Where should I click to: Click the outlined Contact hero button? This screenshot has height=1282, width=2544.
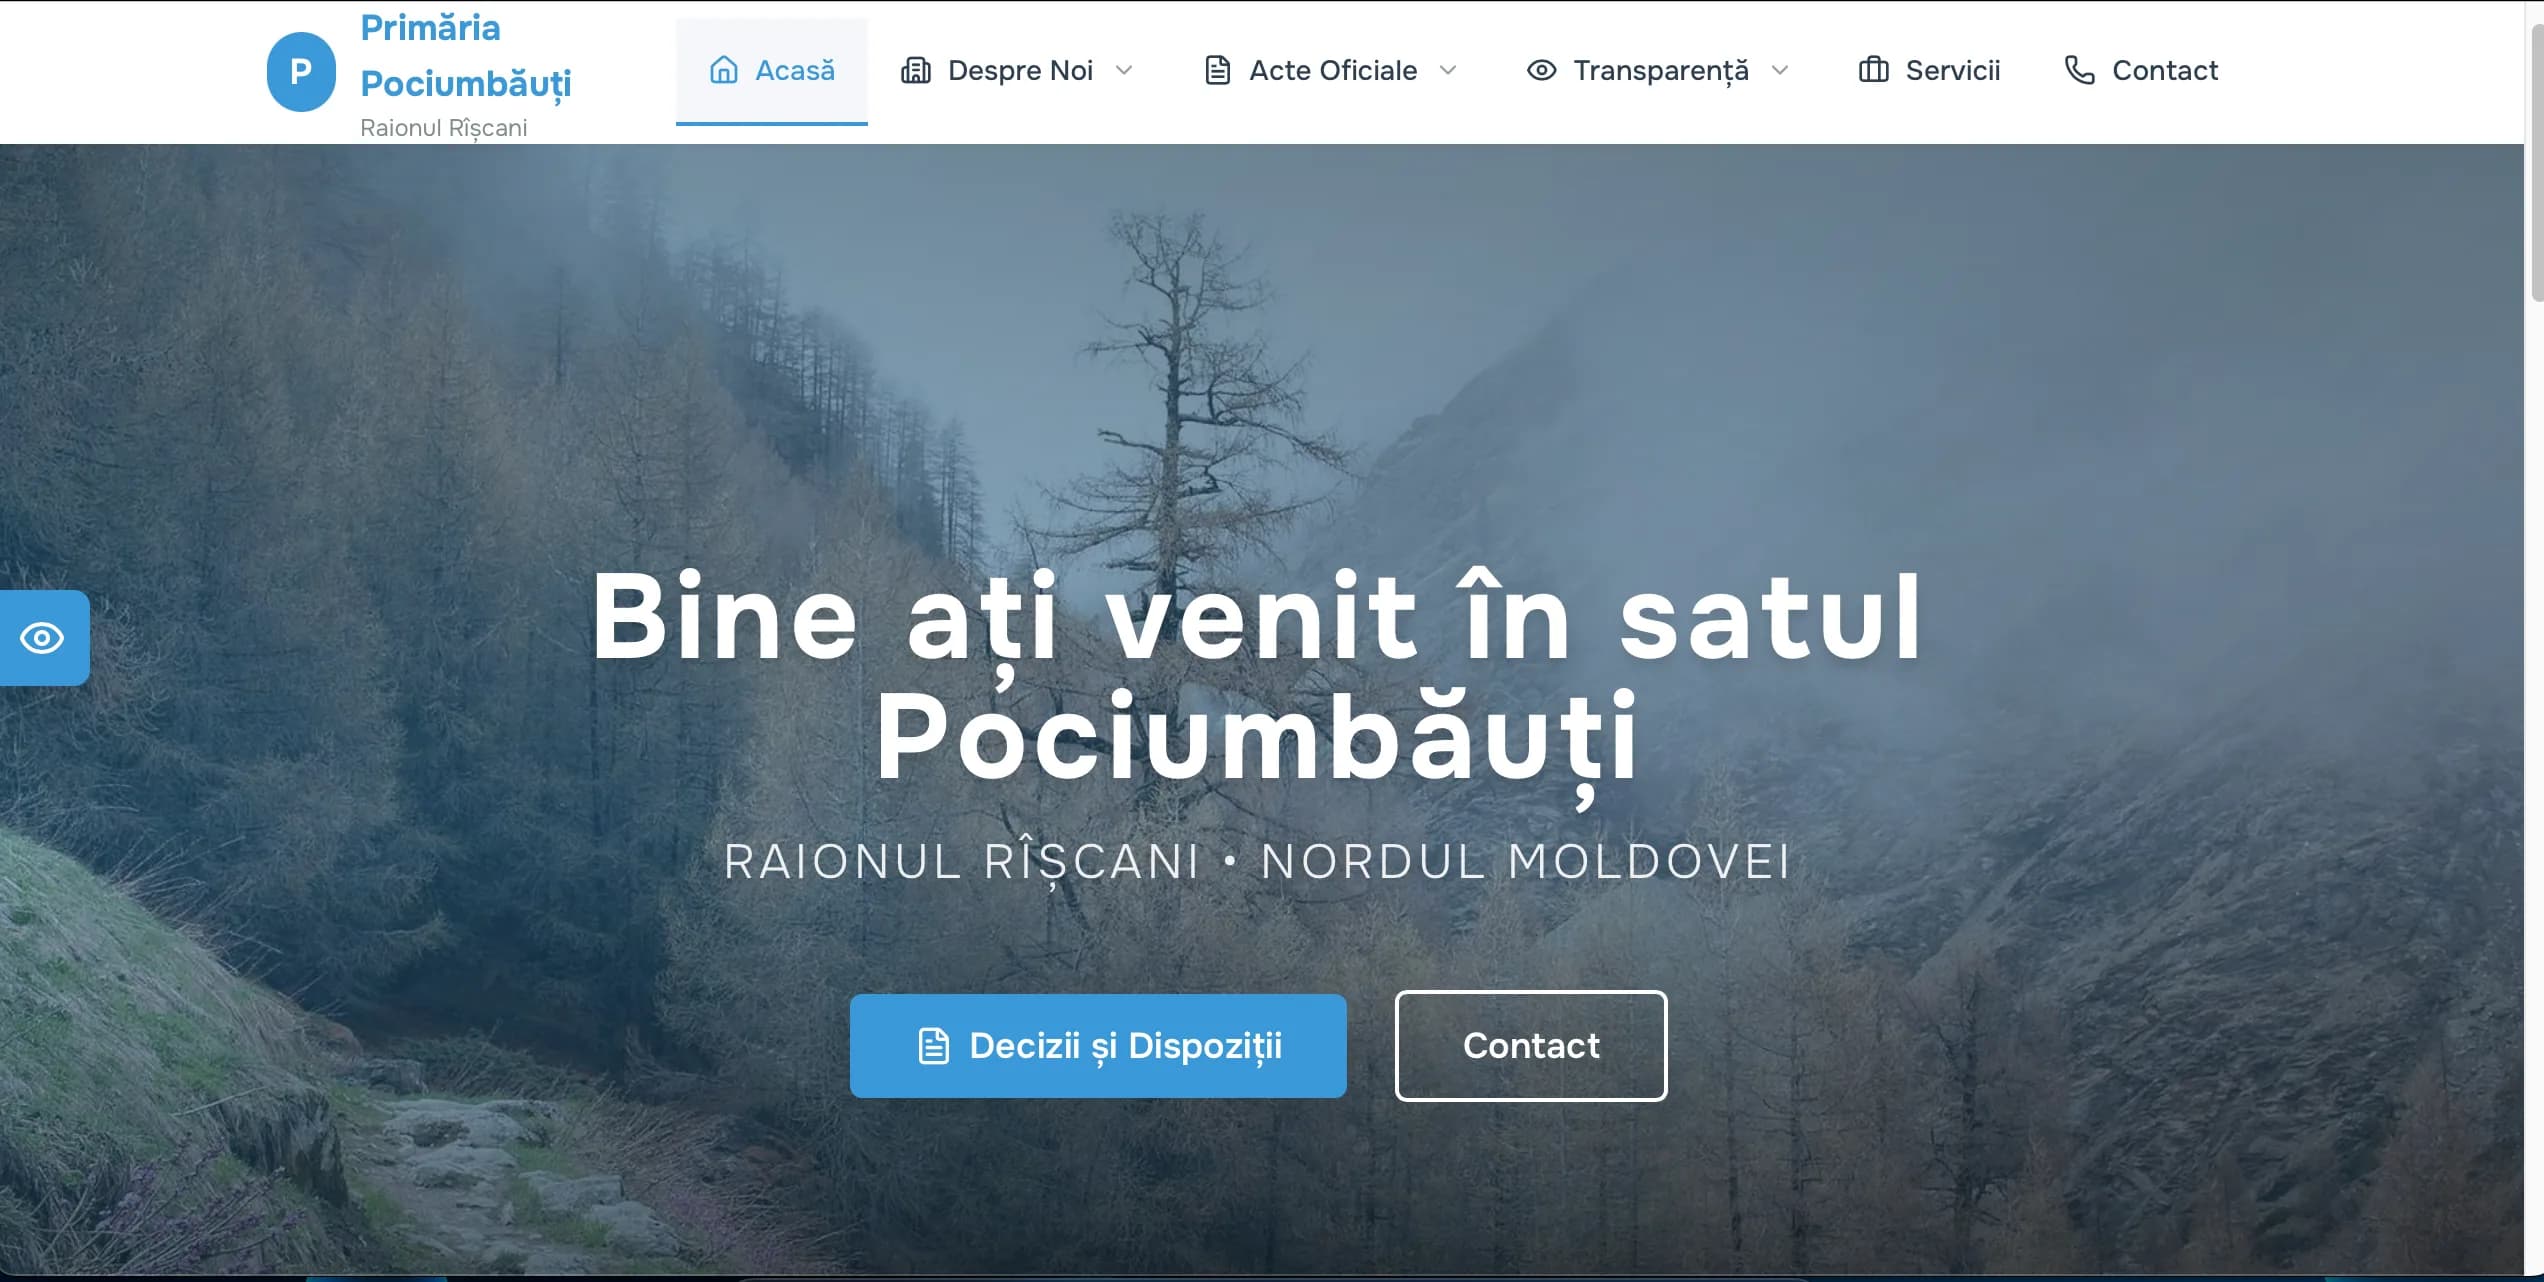pyautogui.click(x=1531, y=1046)
